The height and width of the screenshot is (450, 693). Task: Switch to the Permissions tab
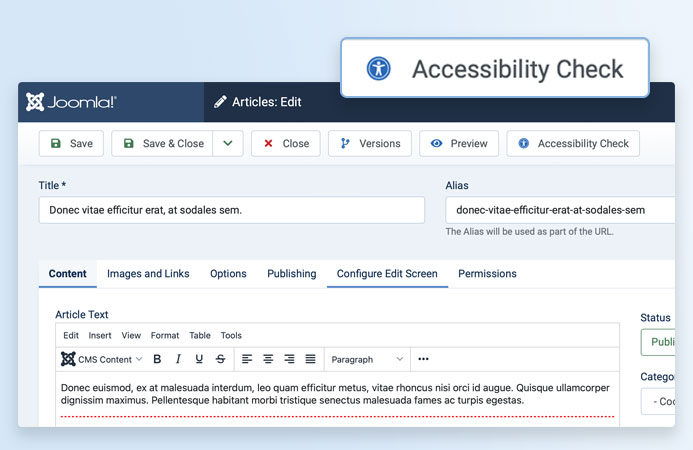coord(487,274)
